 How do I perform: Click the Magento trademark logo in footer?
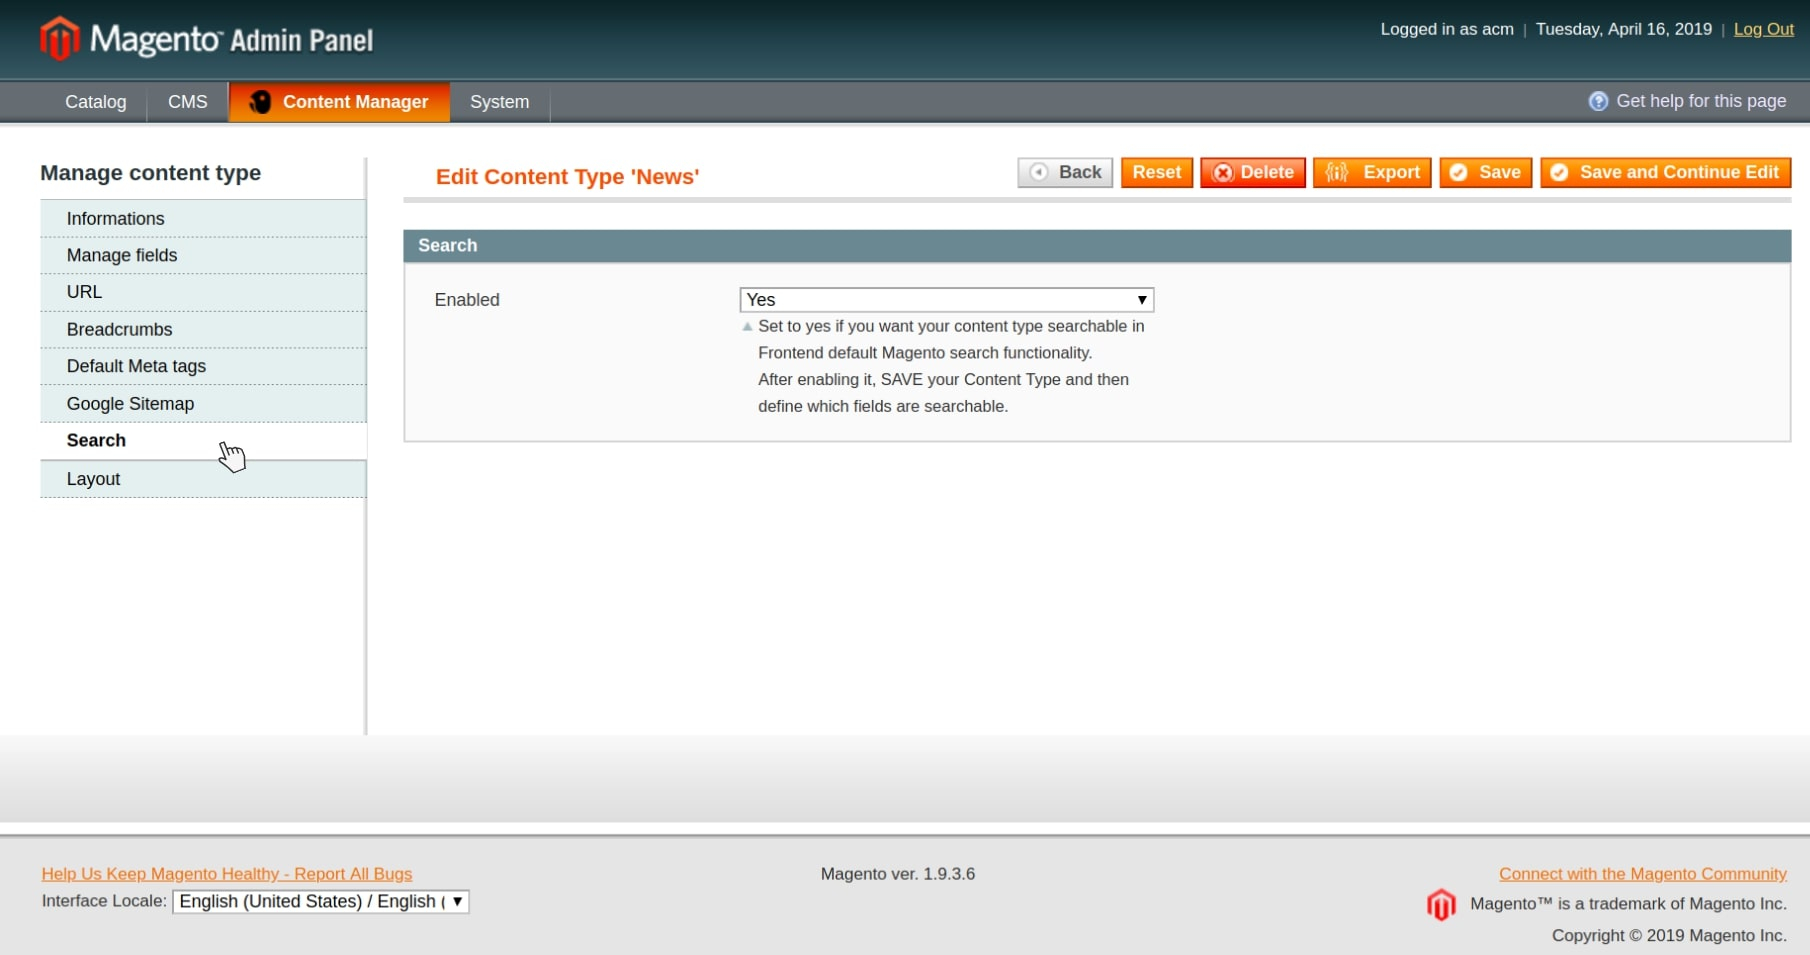pos(1441,904)
